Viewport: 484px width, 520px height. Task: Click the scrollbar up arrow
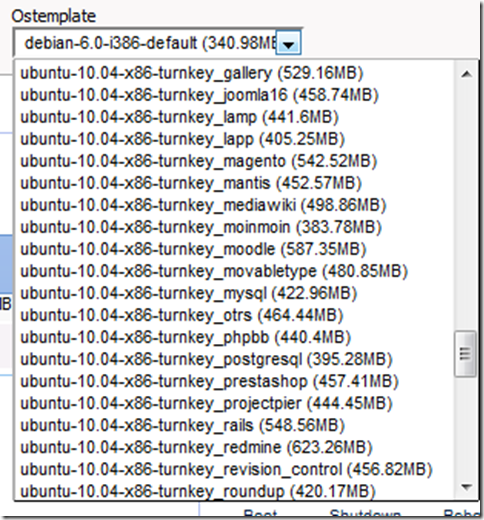coord(466,74)
